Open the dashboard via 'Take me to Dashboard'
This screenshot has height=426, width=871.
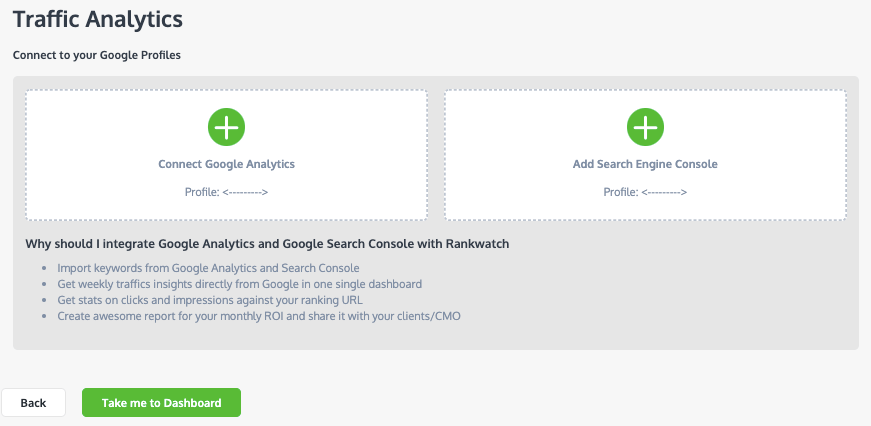(x=161, y=403)
